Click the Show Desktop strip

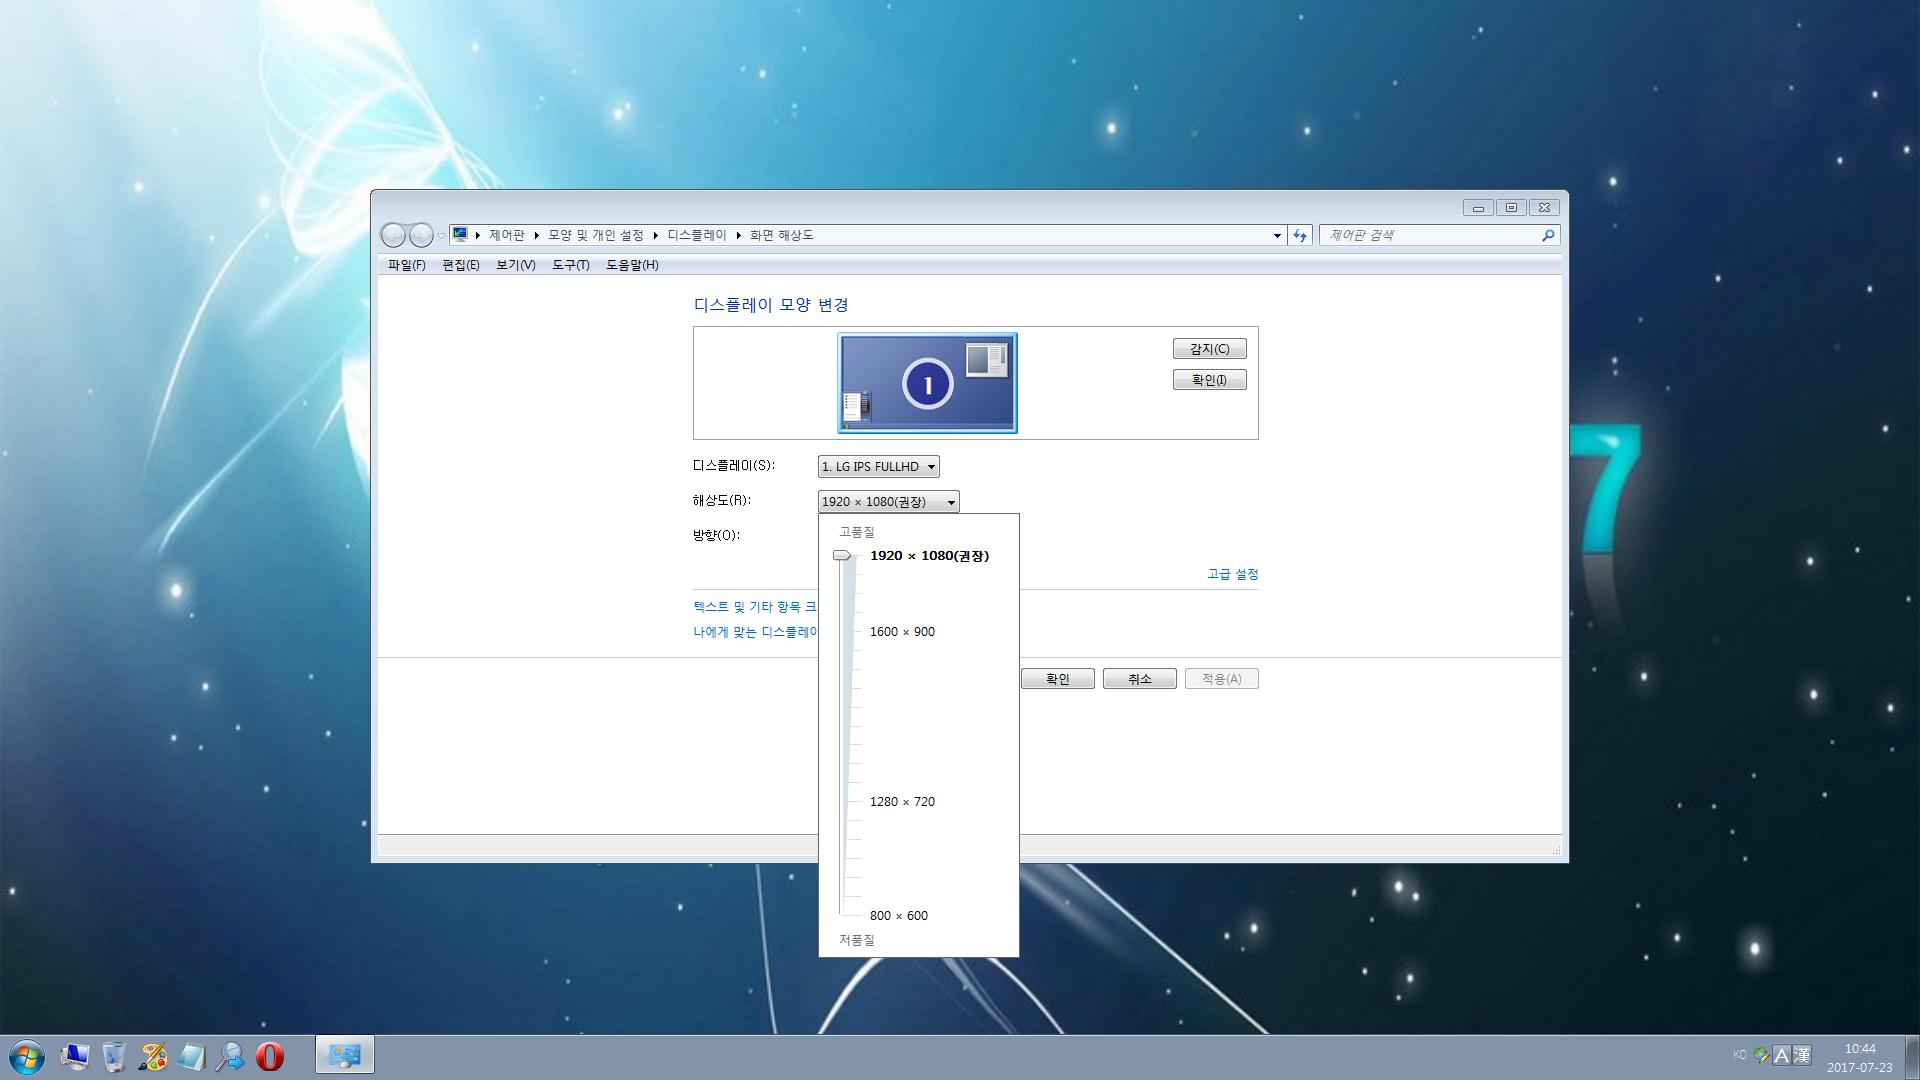click(1912, 1058)
